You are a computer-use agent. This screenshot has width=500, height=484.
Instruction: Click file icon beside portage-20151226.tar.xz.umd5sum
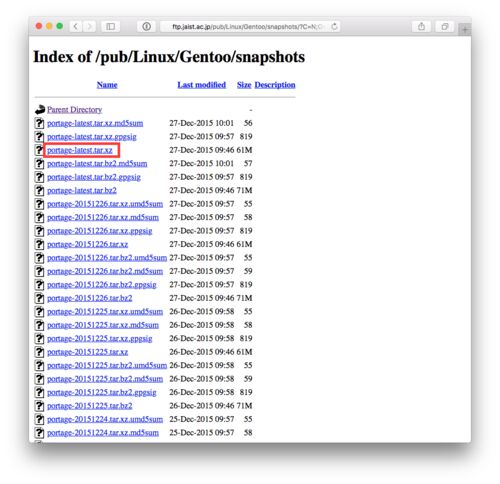[x=39, y=204]
